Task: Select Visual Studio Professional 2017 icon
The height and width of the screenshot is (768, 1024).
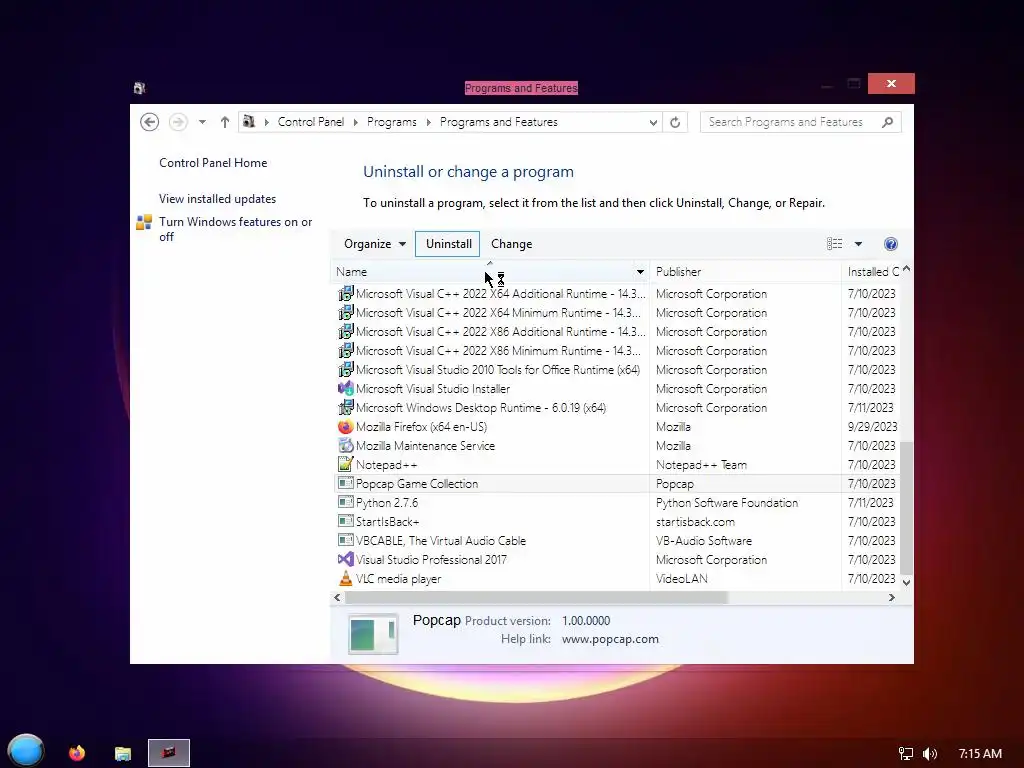Action: 345,560
